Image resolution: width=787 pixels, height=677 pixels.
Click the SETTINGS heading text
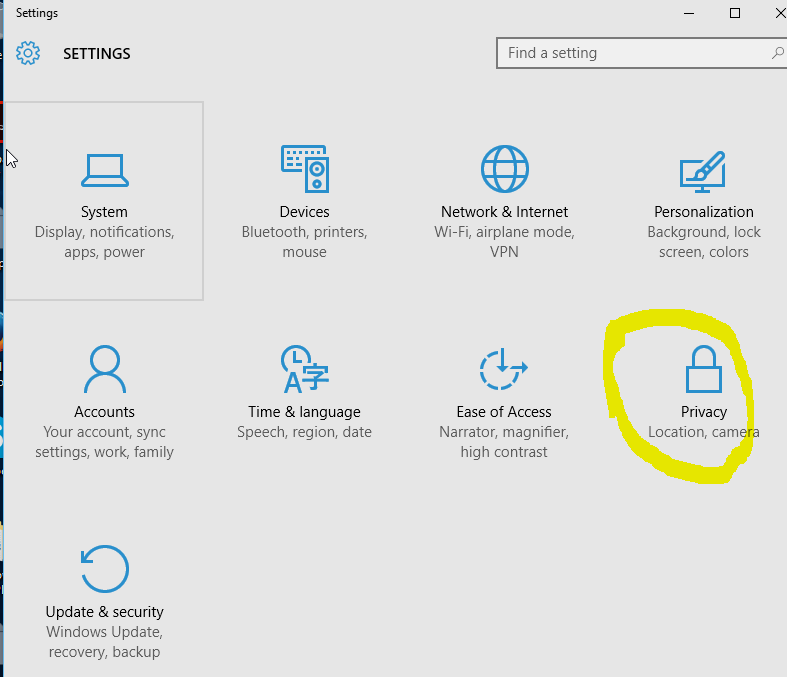coord(96,53)
